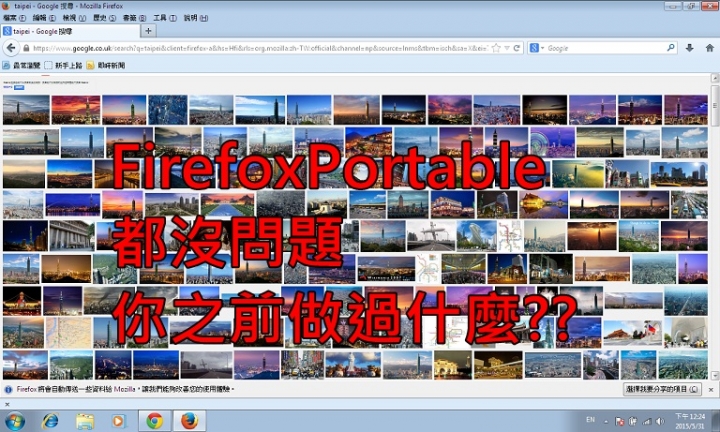Open the Downloads arrow button
The image size is (720, 432).
[689, 48]
